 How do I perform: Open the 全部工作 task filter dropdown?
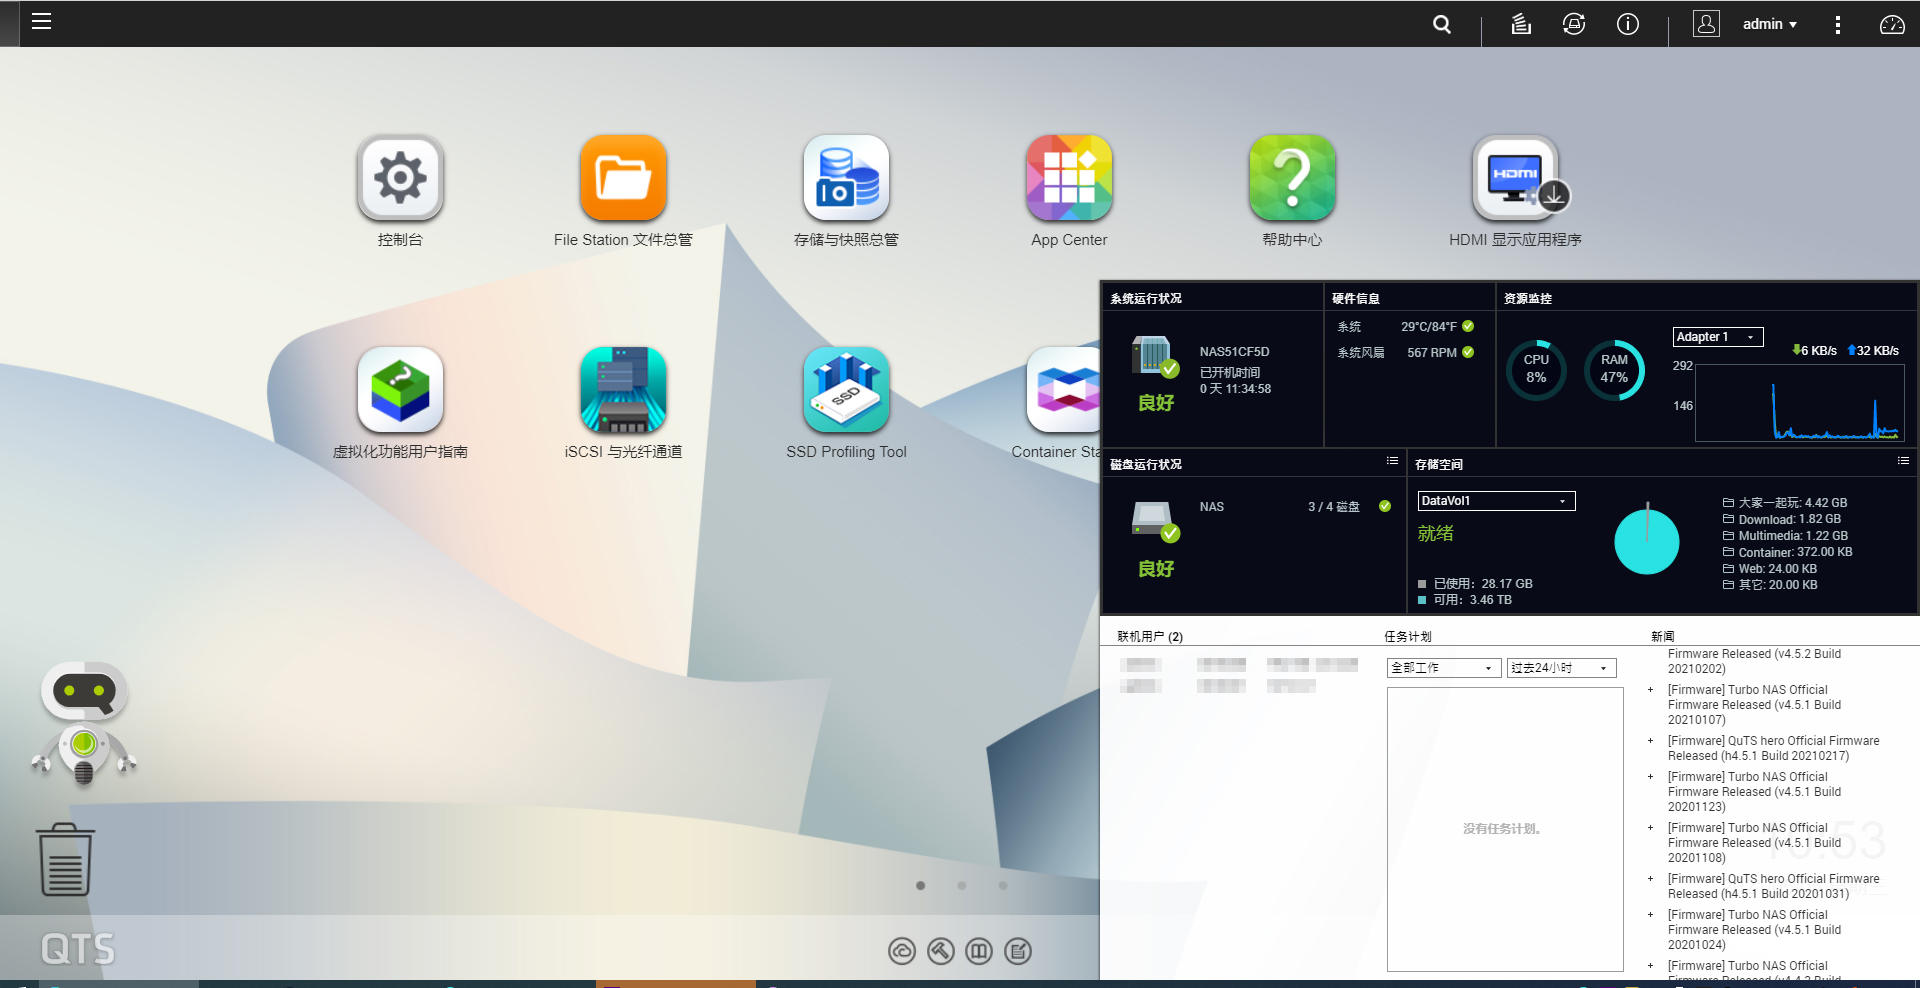[1444, 668]
